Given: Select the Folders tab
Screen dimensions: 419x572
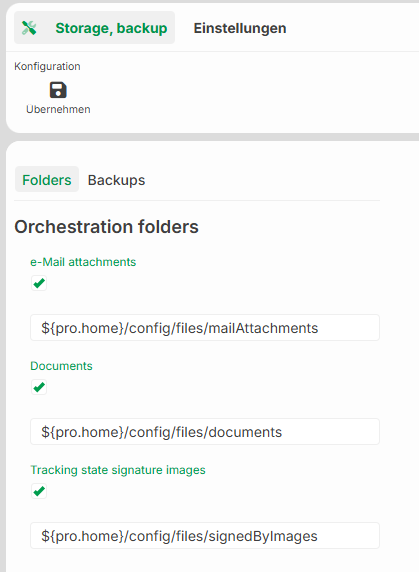Looking at the screenshot, I should pyautogui.click(x=47, y=179).
